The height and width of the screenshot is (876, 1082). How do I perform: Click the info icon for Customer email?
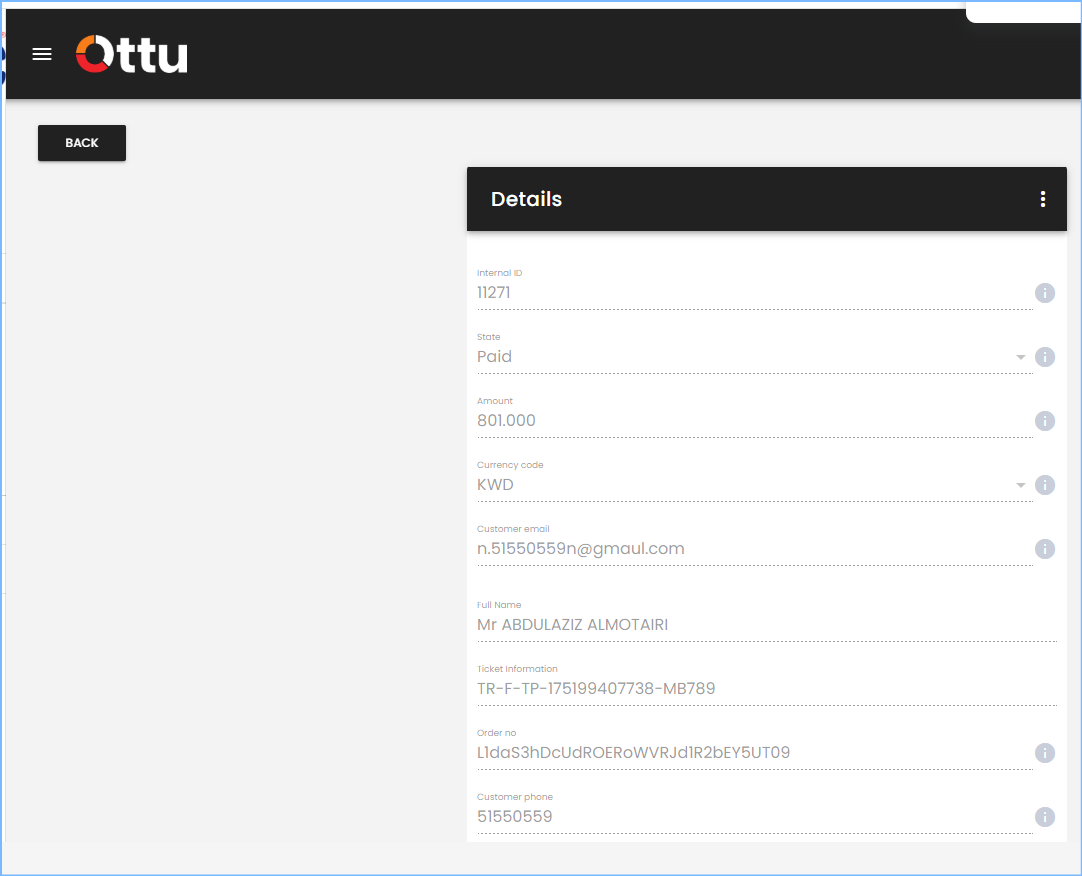(x=1045, y=549)
